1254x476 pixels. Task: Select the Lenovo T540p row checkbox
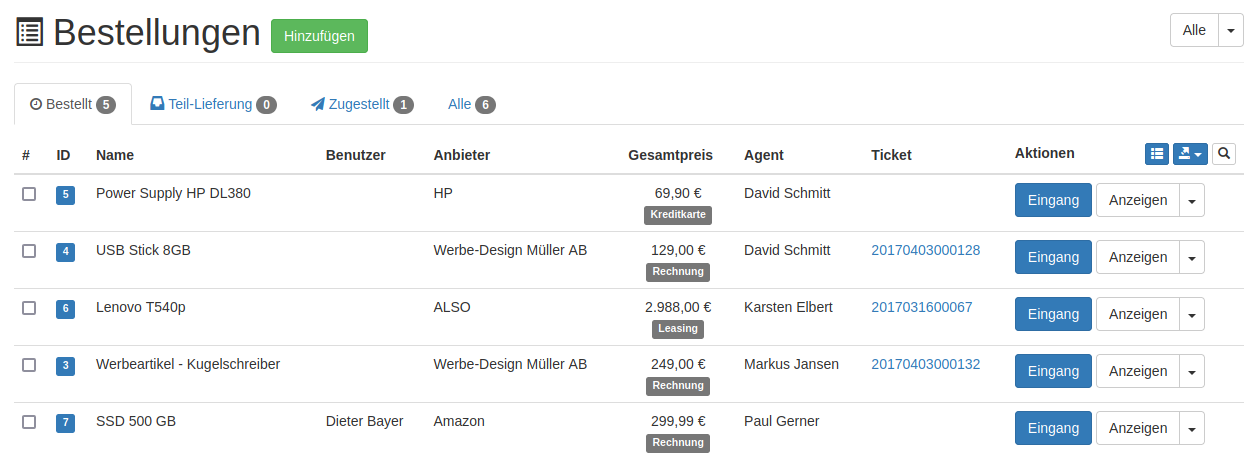click(29, 308)
